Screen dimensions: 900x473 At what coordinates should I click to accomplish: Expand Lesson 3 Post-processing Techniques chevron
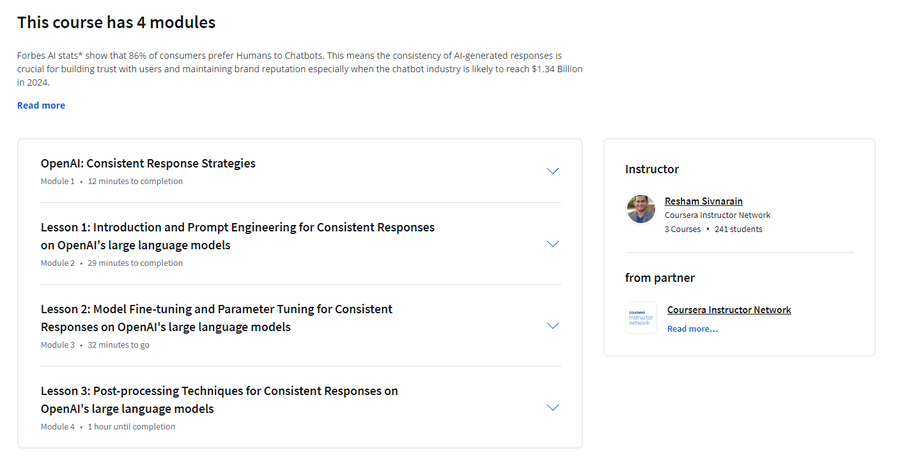click(553, 408)
